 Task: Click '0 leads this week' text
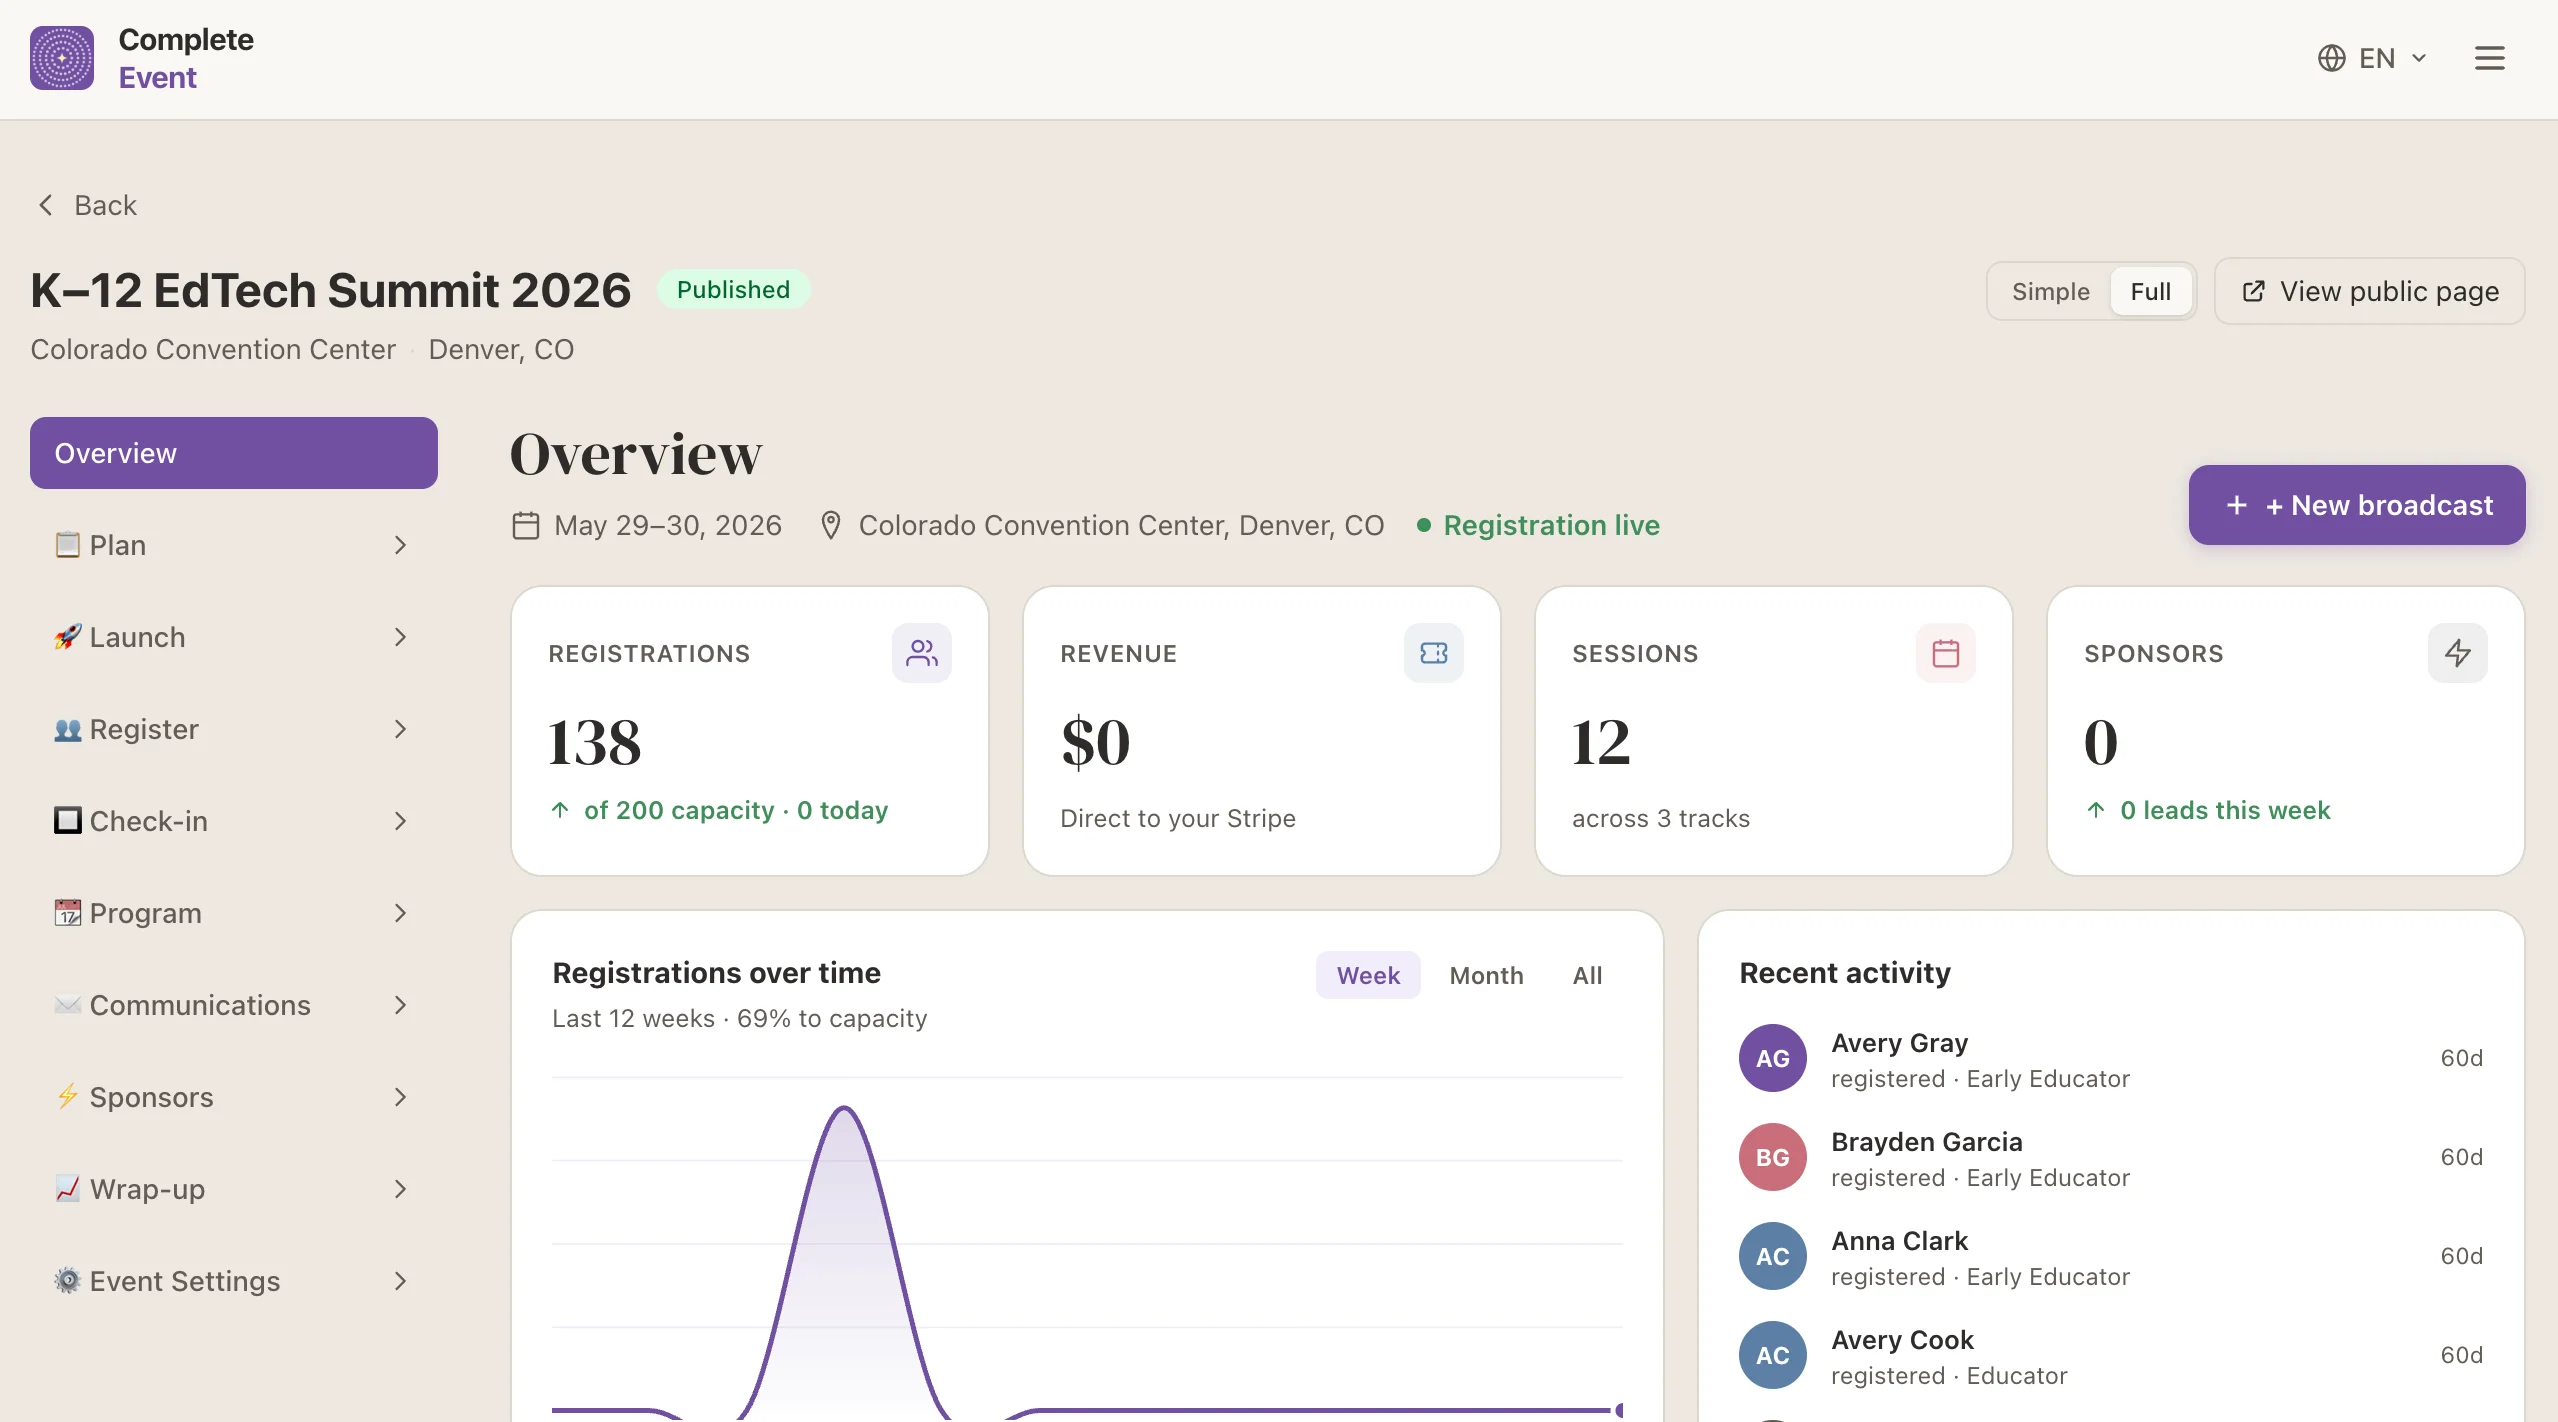[x=2225, y=810]
